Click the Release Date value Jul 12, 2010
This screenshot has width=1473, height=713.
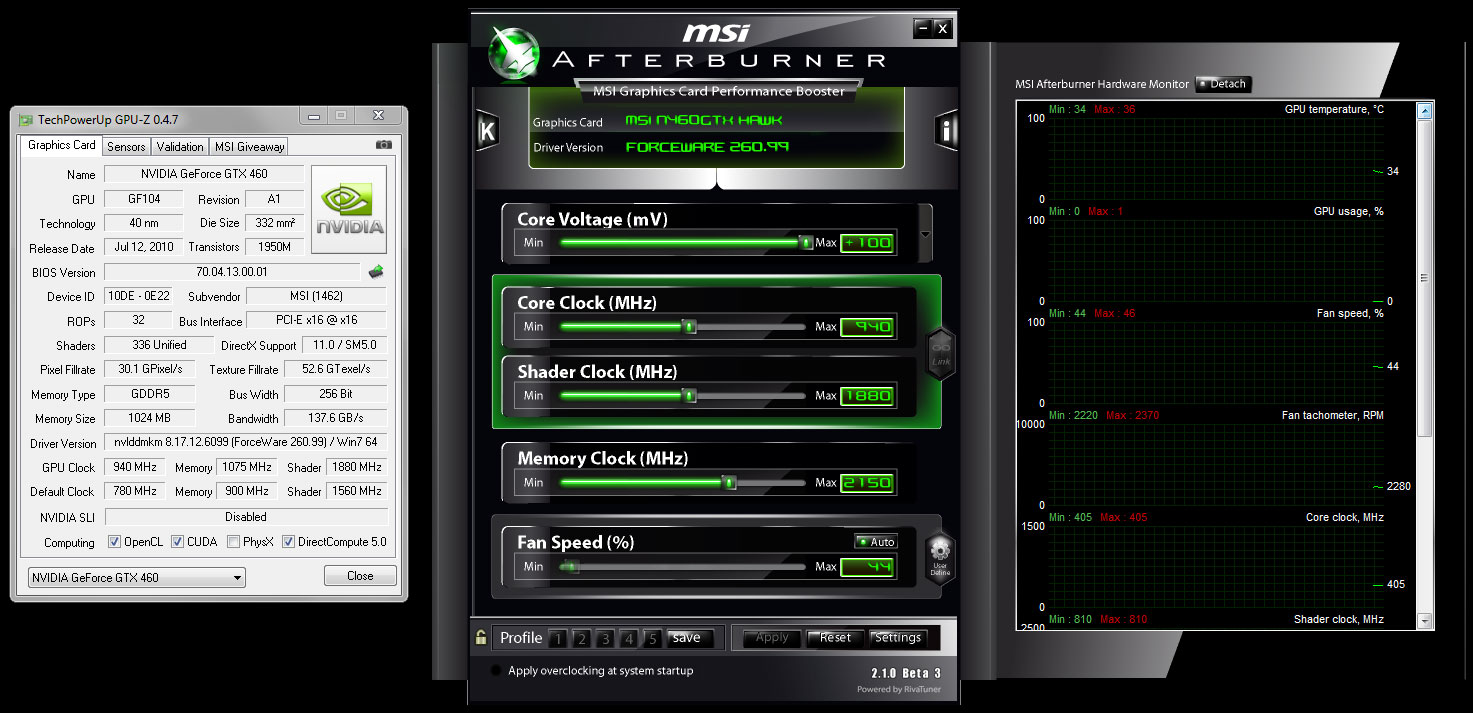[x=144, y=247]
